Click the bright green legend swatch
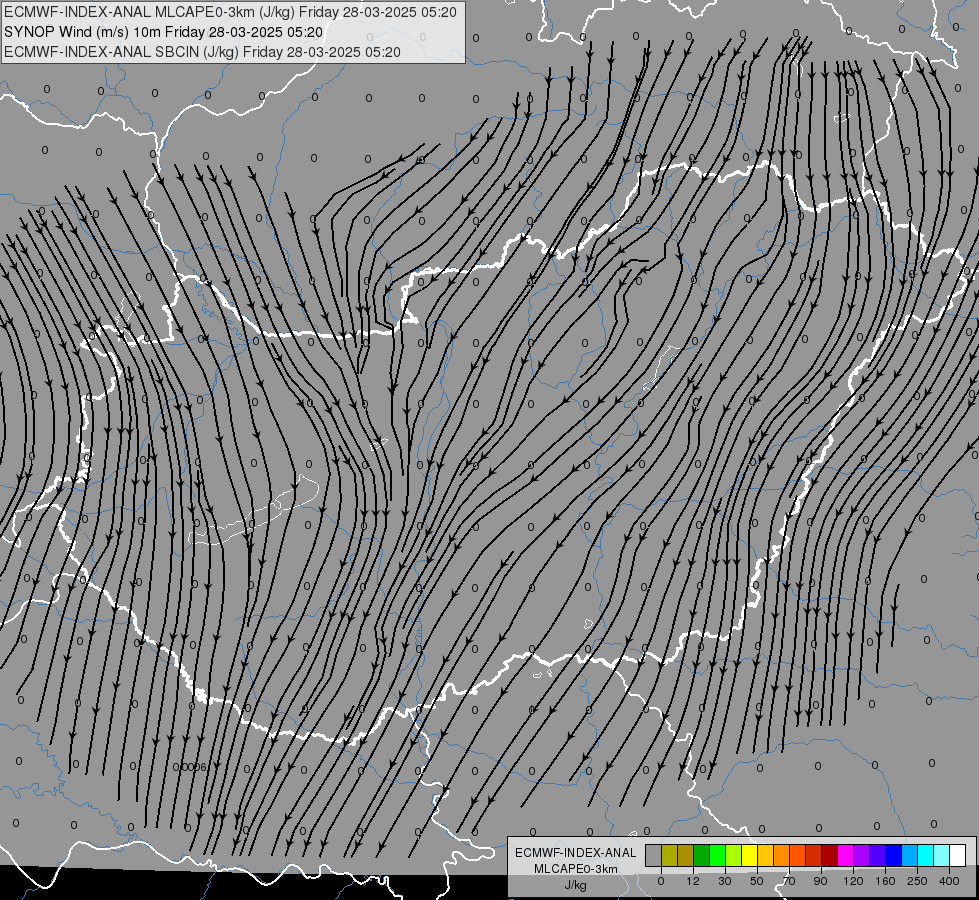Screen dimensions: 979x900 coord(717,855)
